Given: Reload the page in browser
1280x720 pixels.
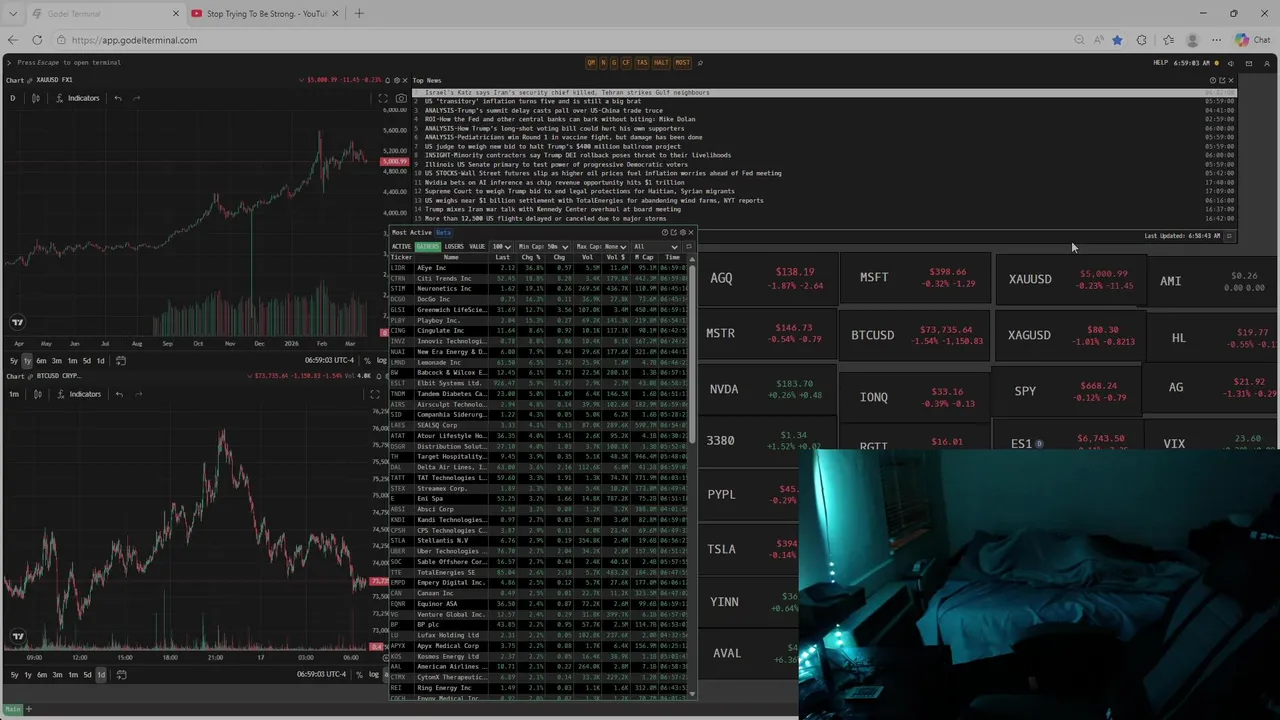Looking at the screenshot, I should point(37,40).
